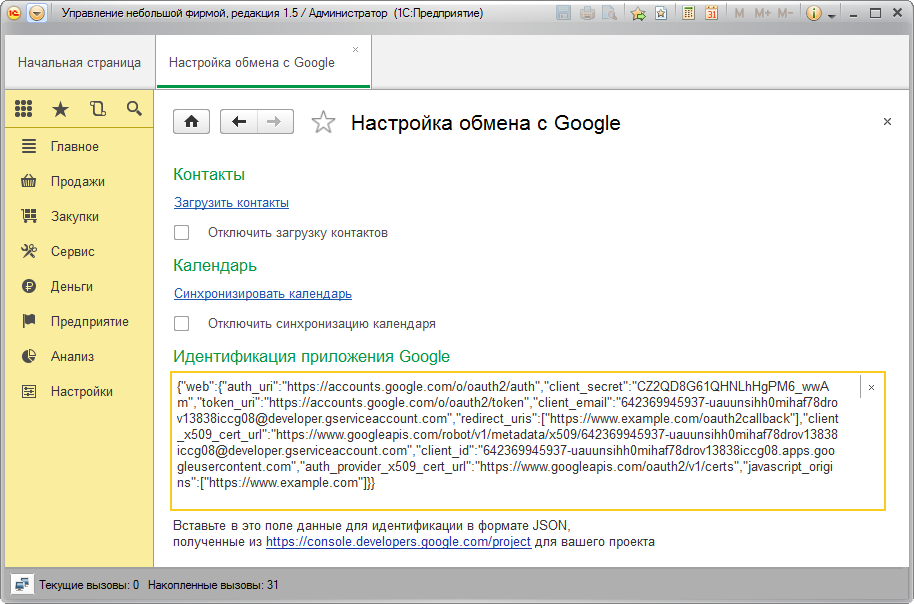The width and height of the screenshot is (914, 604).
Task: Click the Загрузить контакты link
Action: tap(231, 202)
